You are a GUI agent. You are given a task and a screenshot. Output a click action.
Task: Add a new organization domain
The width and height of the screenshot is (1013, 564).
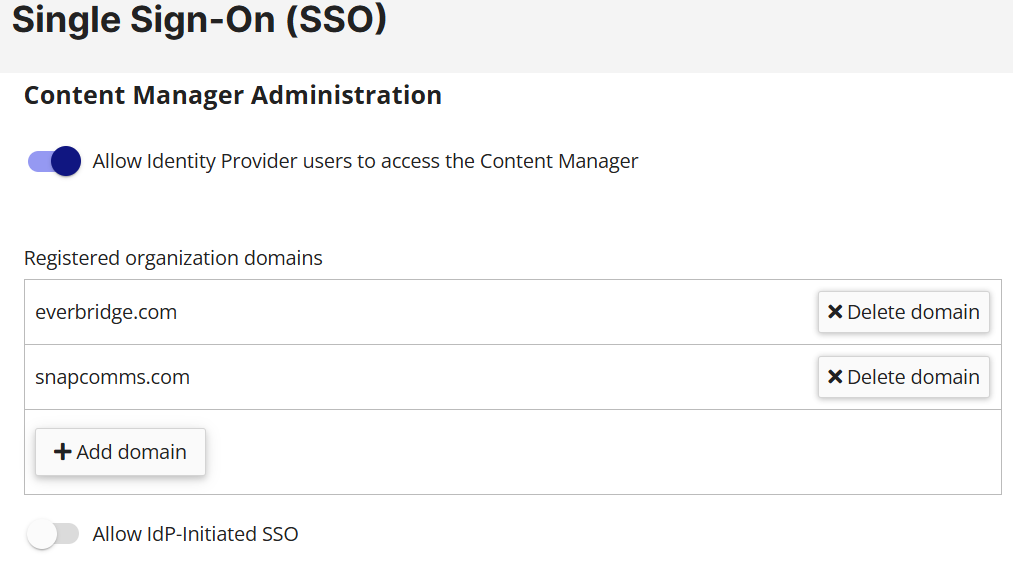click(x=120, y=452)
